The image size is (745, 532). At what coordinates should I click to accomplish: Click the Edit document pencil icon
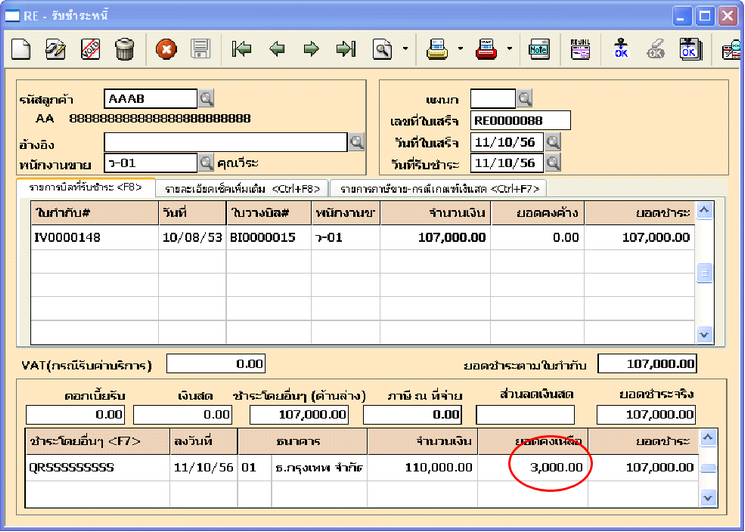coord(56,48)
